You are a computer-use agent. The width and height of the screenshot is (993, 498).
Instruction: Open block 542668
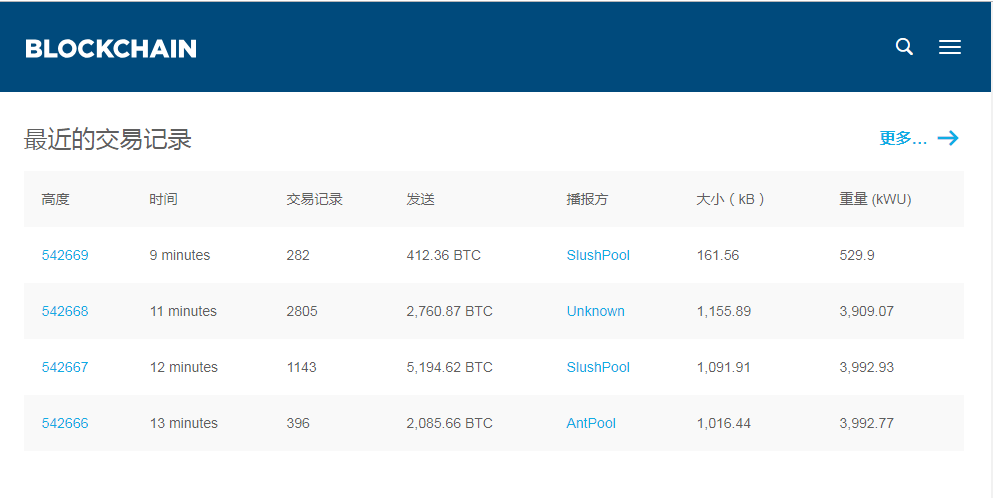pos(65,311)
